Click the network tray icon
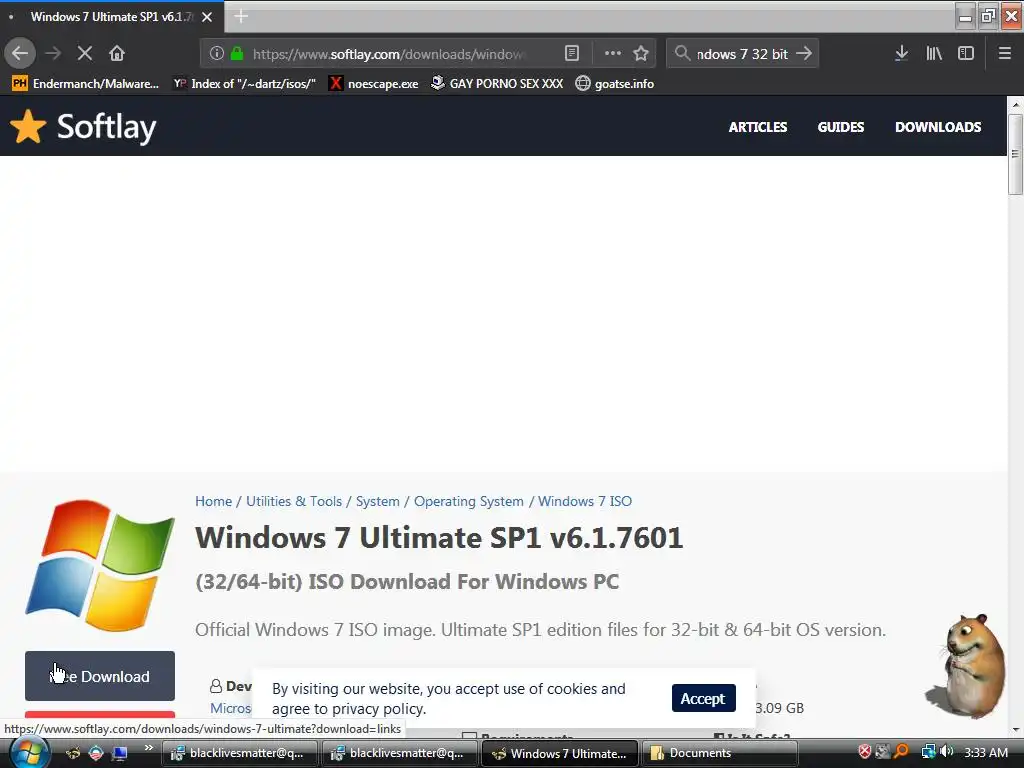The width and height of the screenshot is (1024, 768). click(928, 752)
